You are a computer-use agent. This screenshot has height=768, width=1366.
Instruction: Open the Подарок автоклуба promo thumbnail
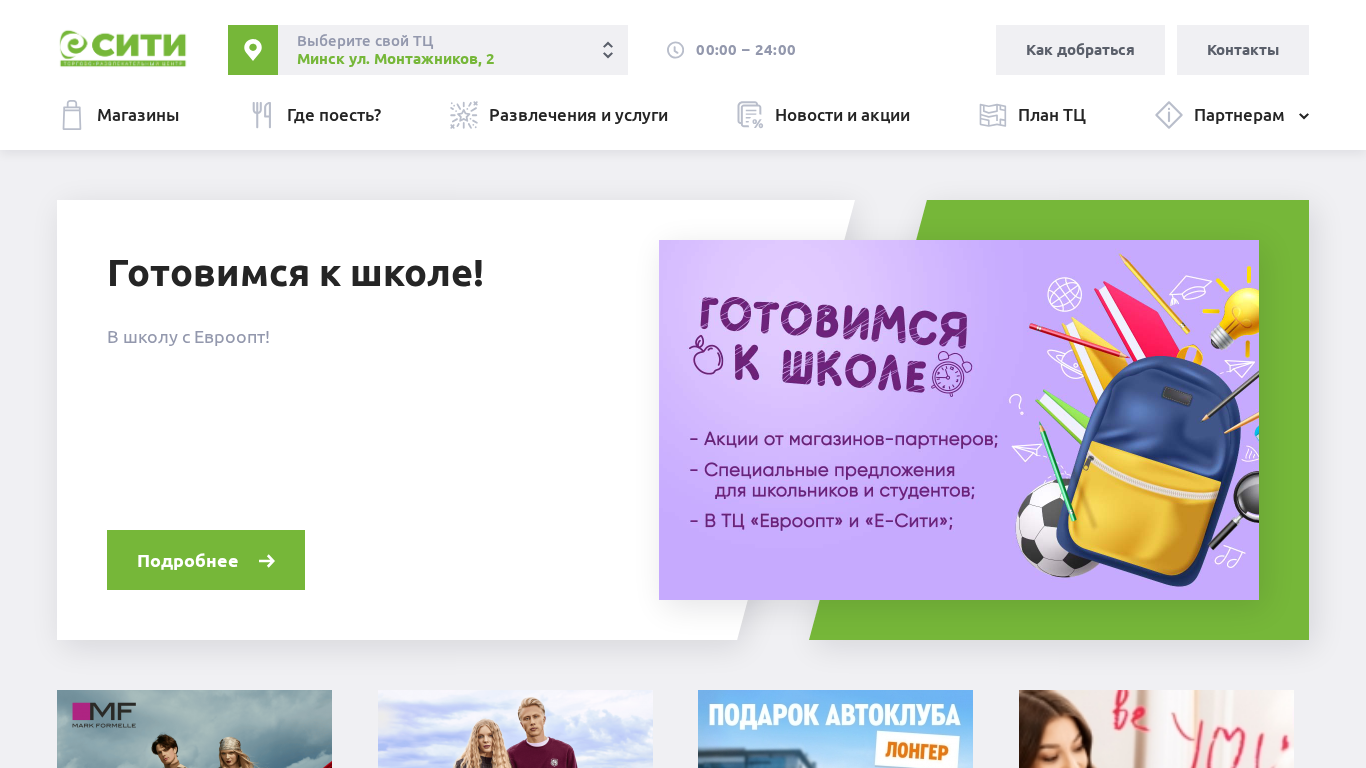[x=835, y=729]
